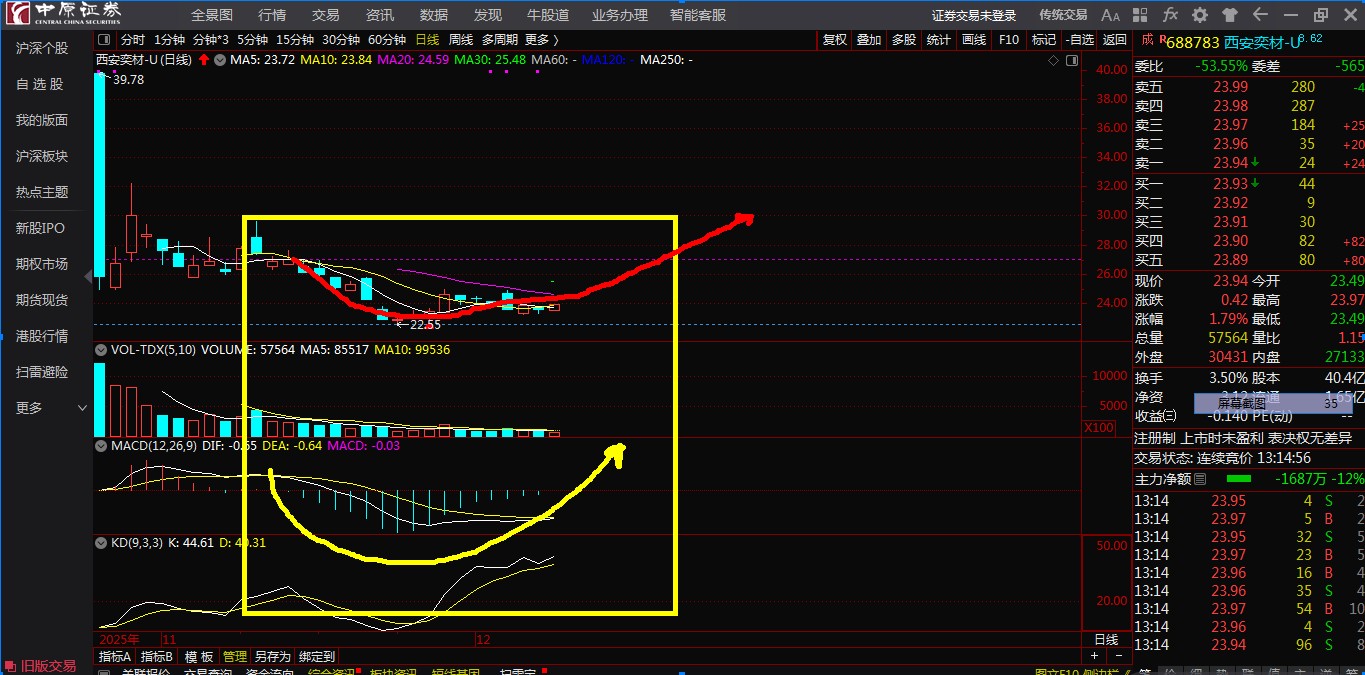Click the diamond icon at chart top right
The width and height of the screenshot is (1365, 675).
(1053, 61)
